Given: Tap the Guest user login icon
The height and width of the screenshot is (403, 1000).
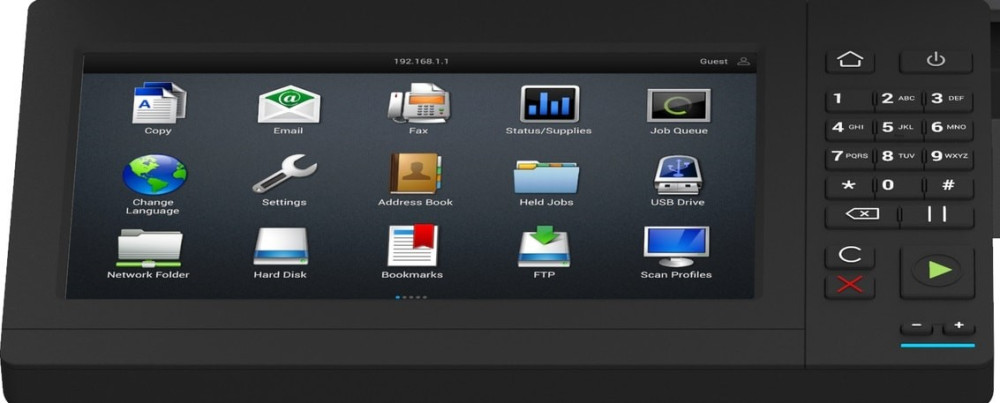Looking at the screenshot, I should tap(743, 62).
